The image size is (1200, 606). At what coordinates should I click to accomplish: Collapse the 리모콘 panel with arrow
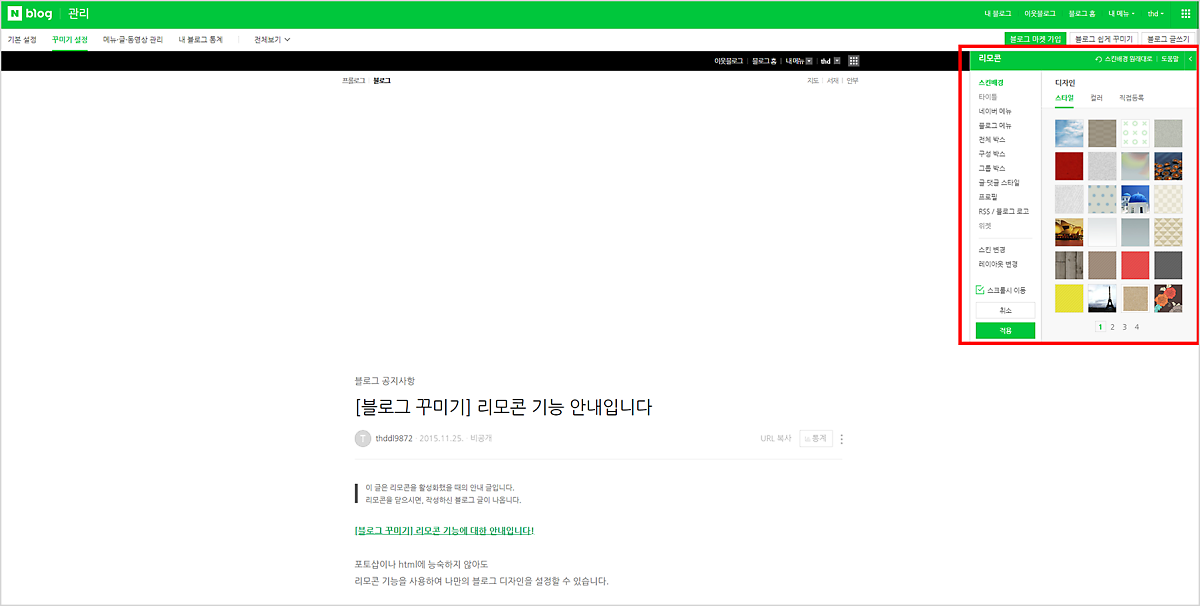coord(1190,60)
